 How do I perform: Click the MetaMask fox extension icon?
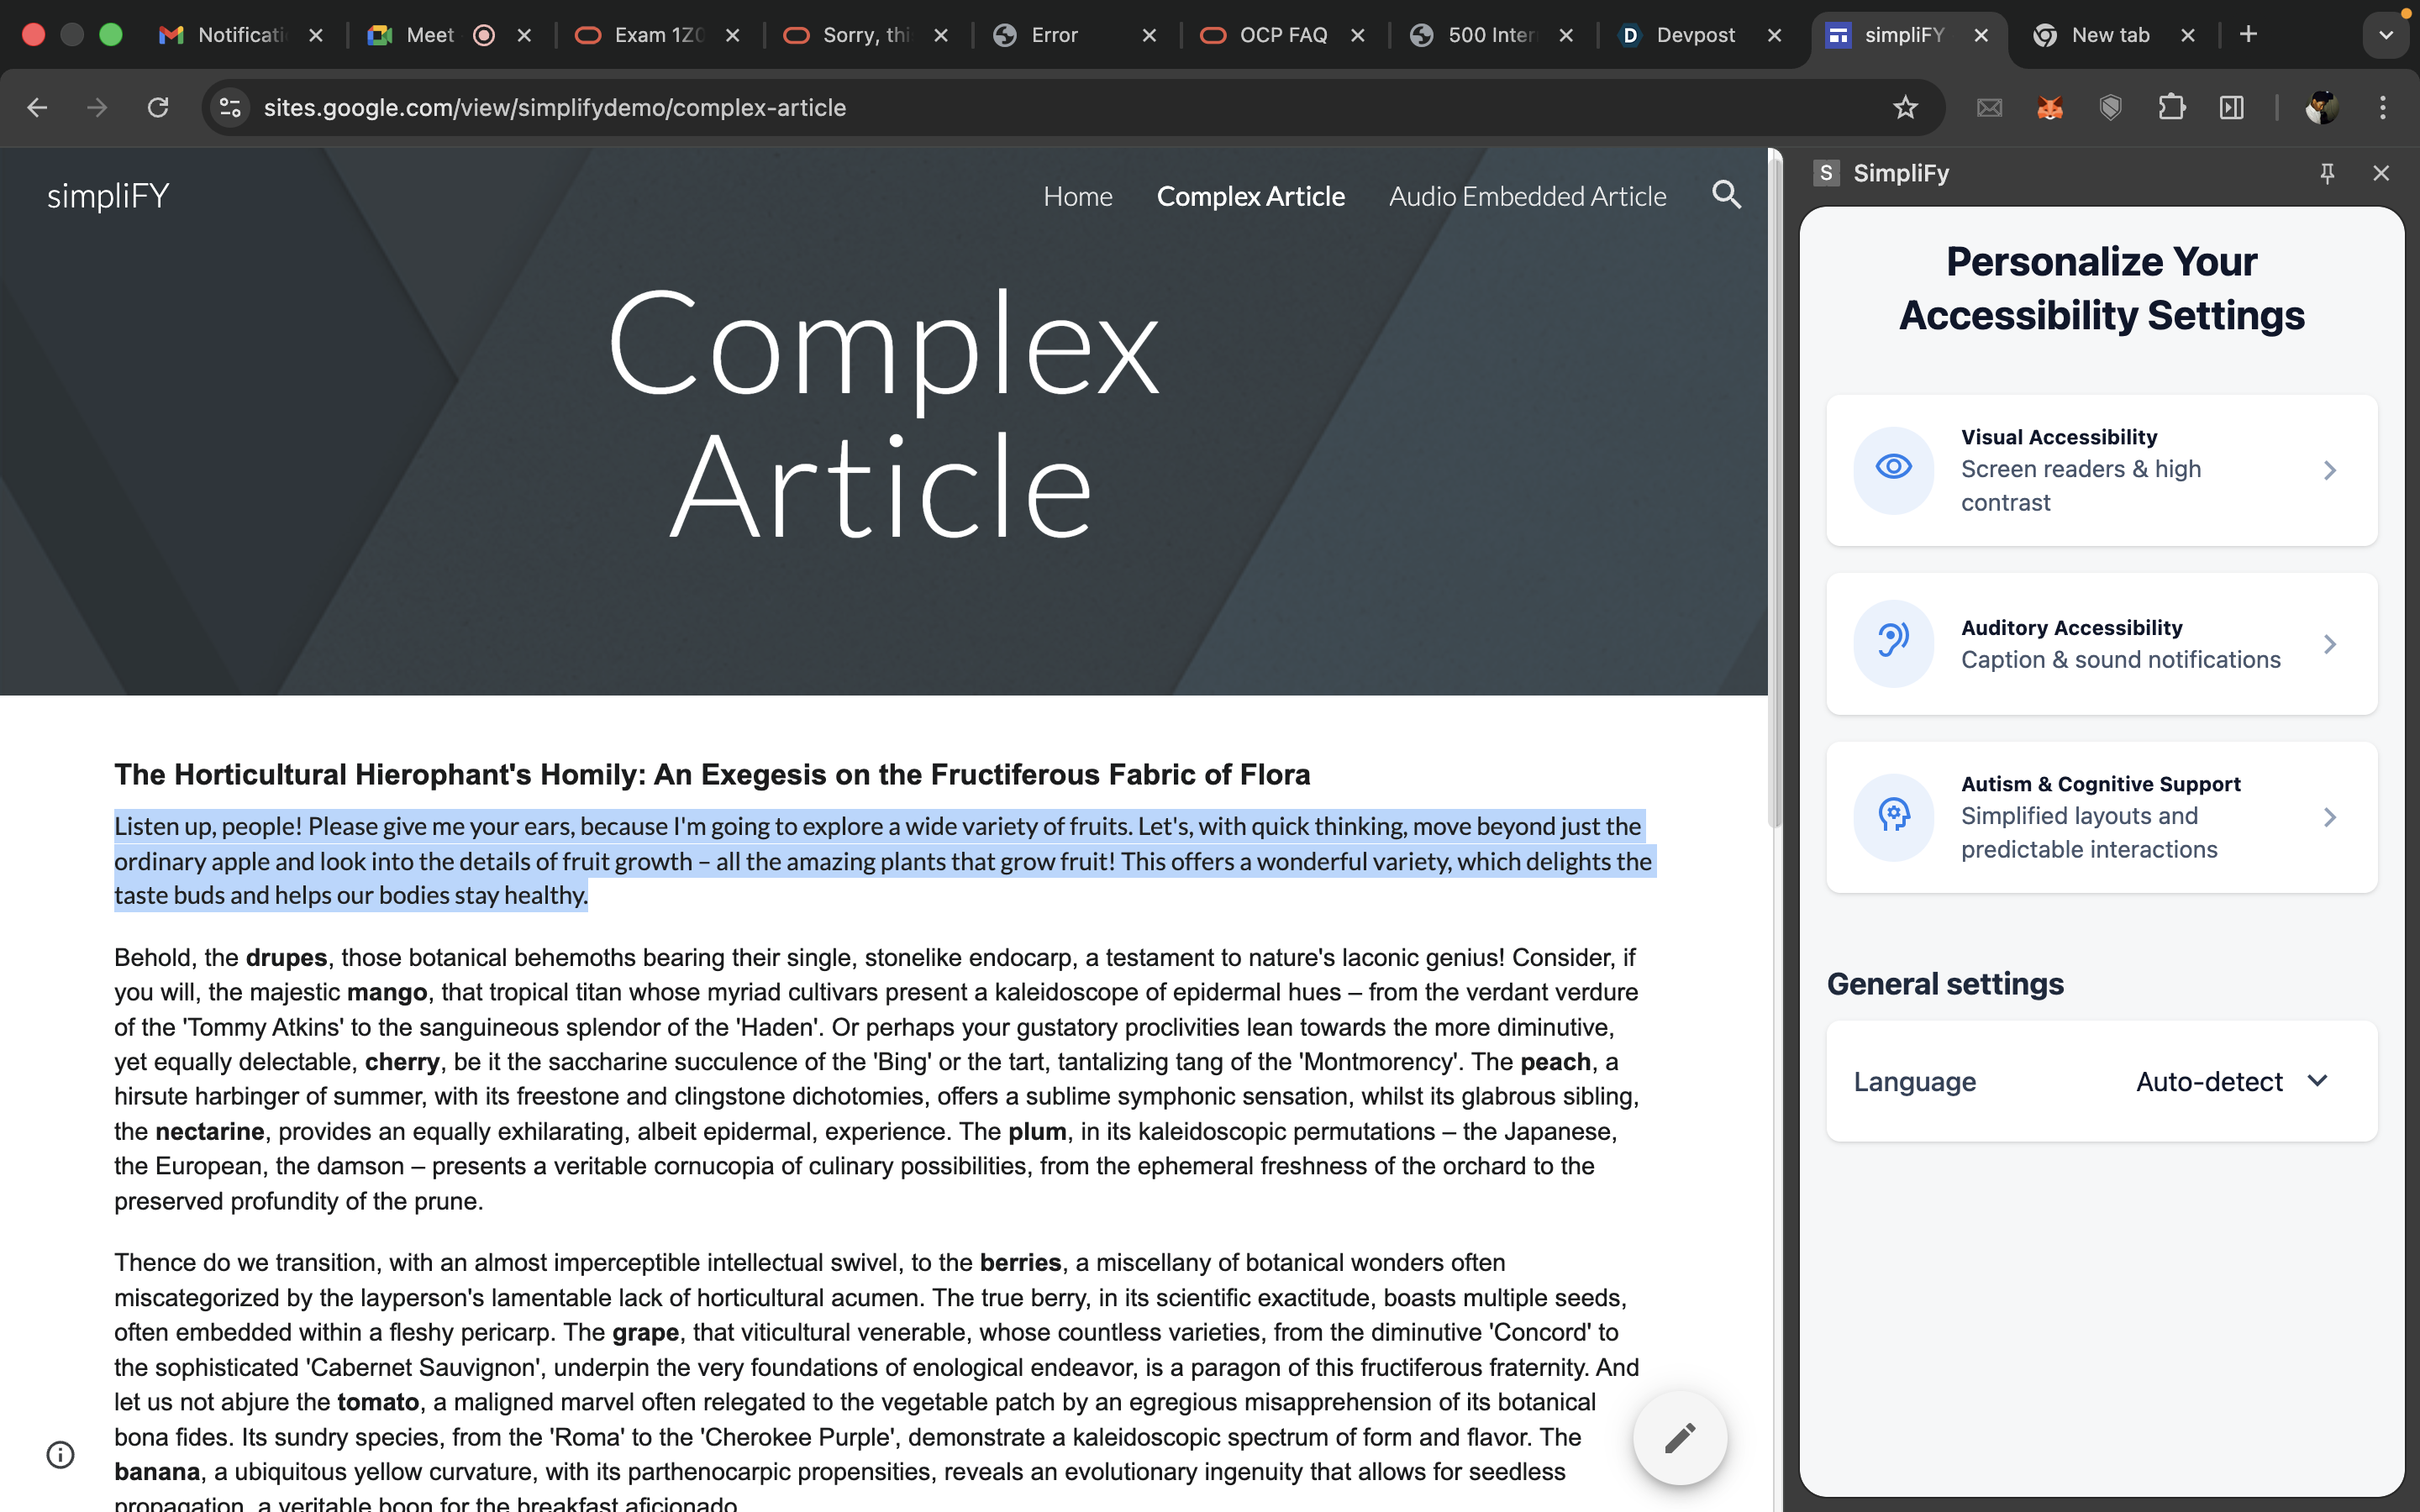click(x=2050, y=107)
